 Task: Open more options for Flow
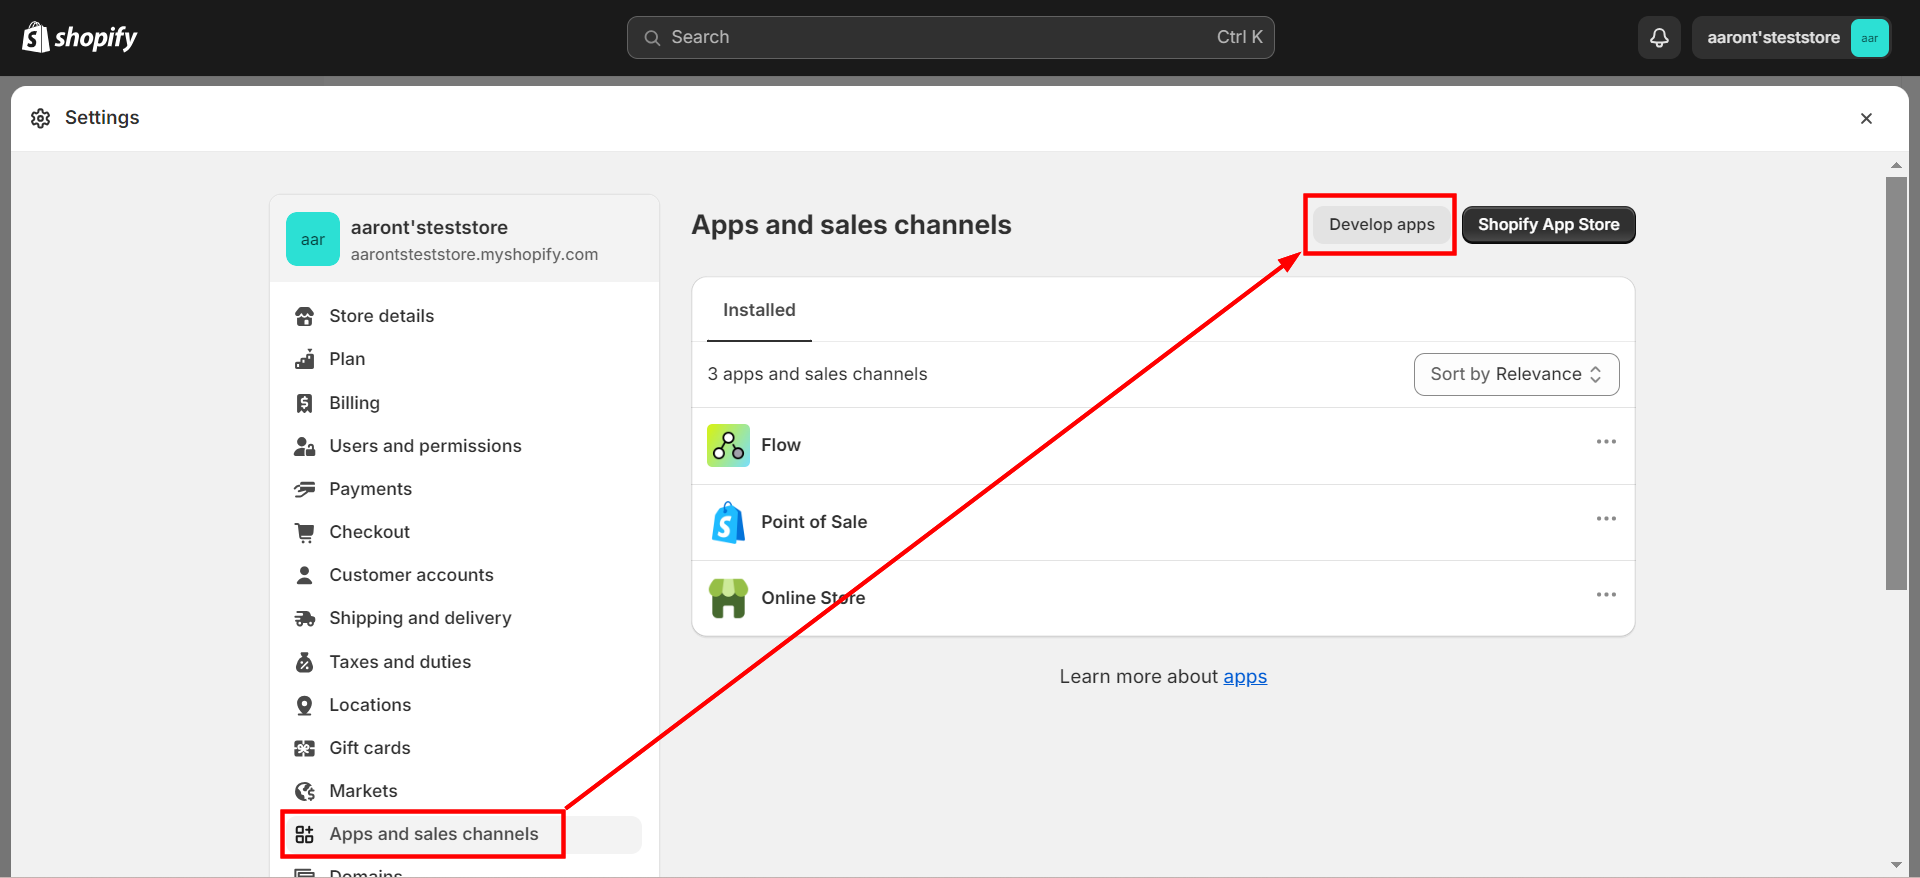(x=1606, y=442)
